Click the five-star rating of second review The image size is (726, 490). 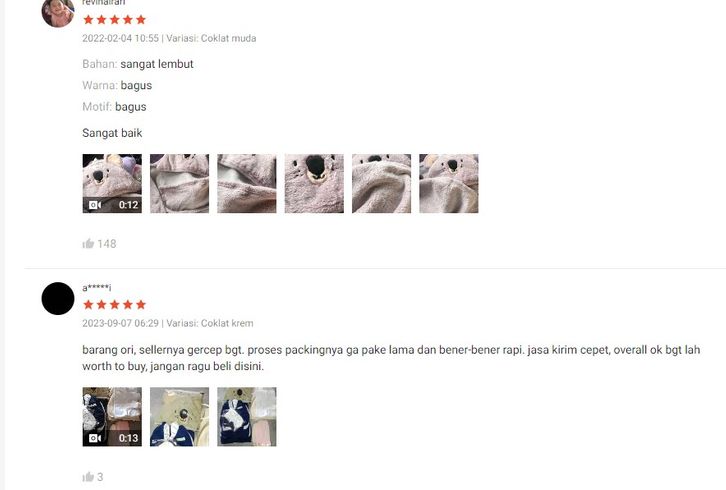click(114, 304)
